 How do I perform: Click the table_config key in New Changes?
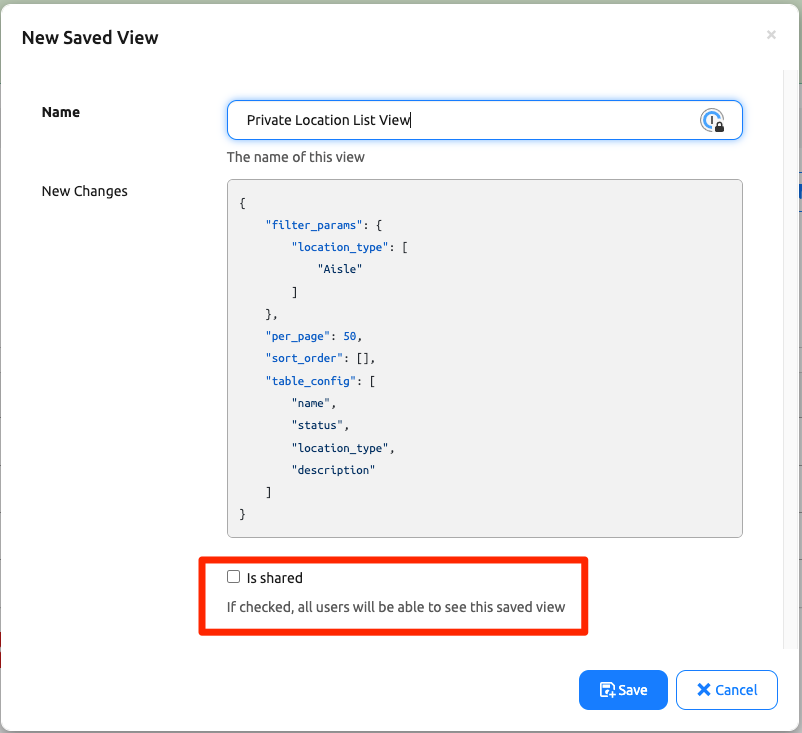point(311,380)
